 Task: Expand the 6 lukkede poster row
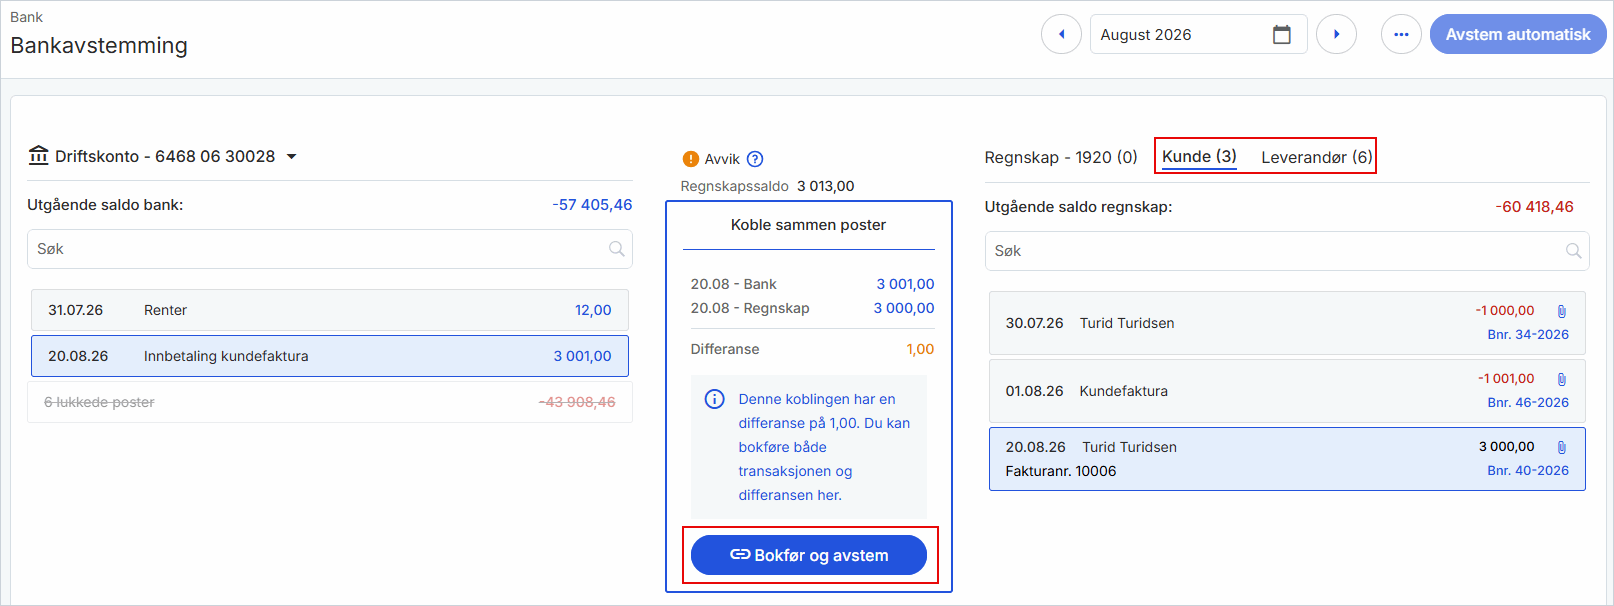pyautogui.click(x=330, y=402)
